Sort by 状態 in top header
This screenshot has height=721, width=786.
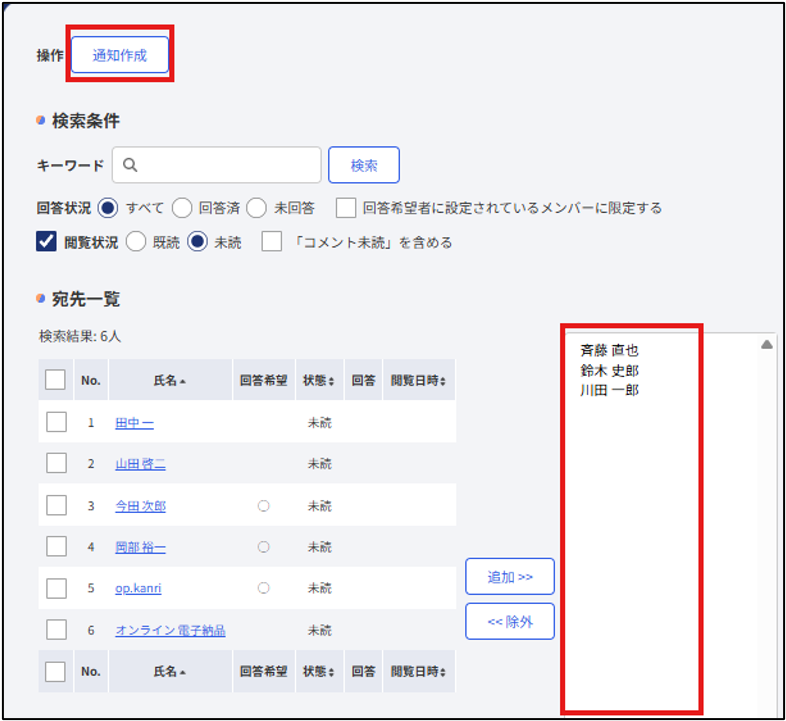[318, 381]
